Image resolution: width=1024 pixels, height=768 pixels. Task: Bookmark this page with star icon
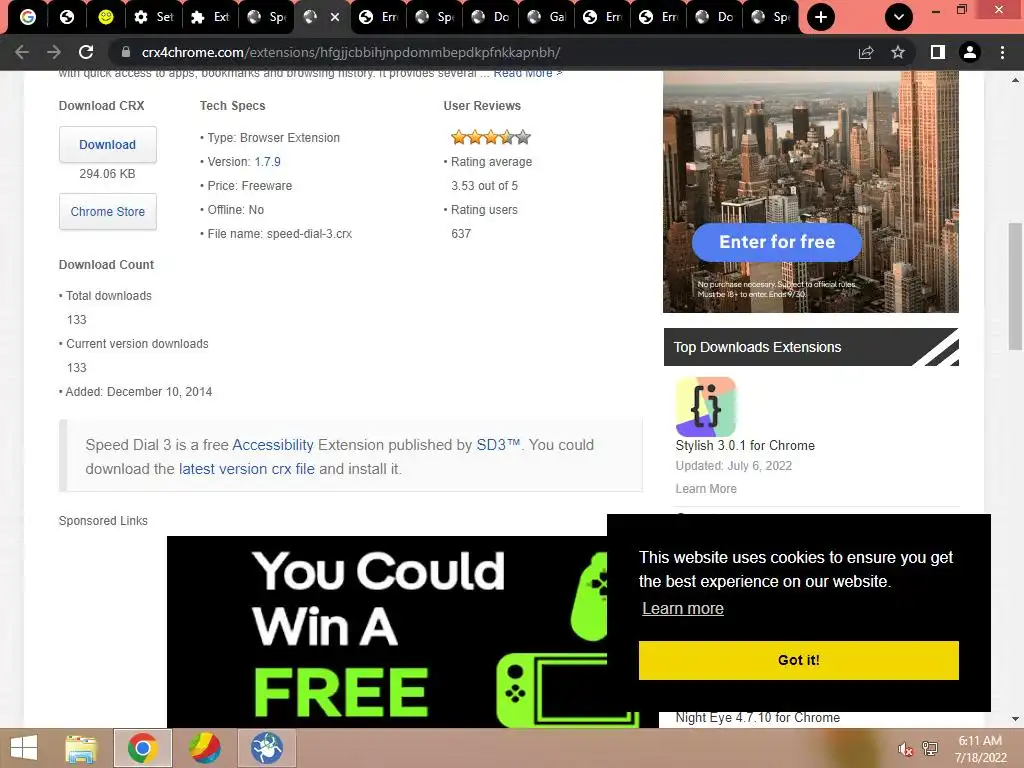[x=898, y=52]
